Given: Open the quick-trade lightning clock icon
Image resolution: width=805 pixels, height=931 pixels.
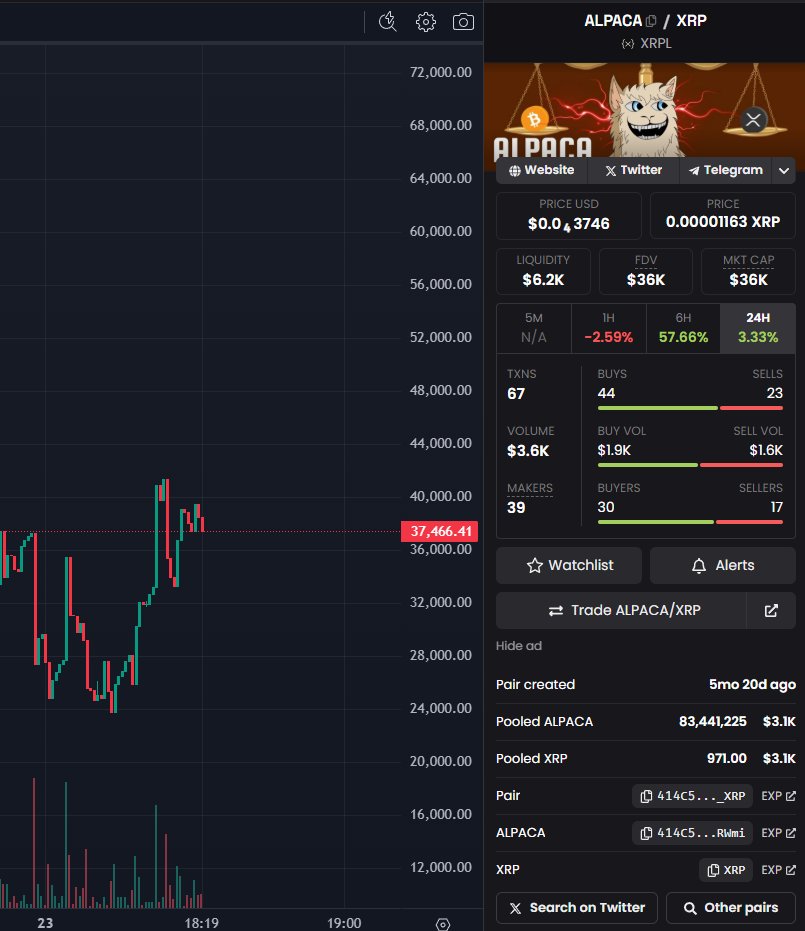Looking at the screenshot, I should click(388, 21).
